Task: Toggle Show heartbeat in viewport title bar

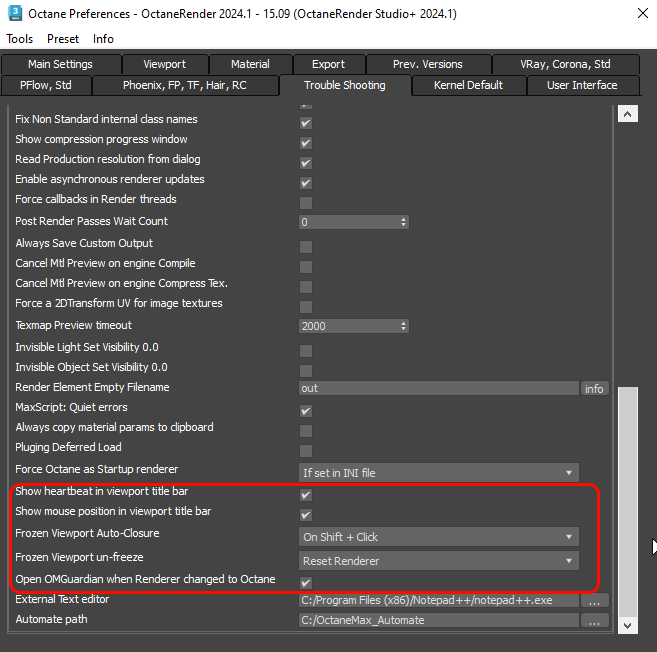Action: pyautogui.click(x=306, y=494)
